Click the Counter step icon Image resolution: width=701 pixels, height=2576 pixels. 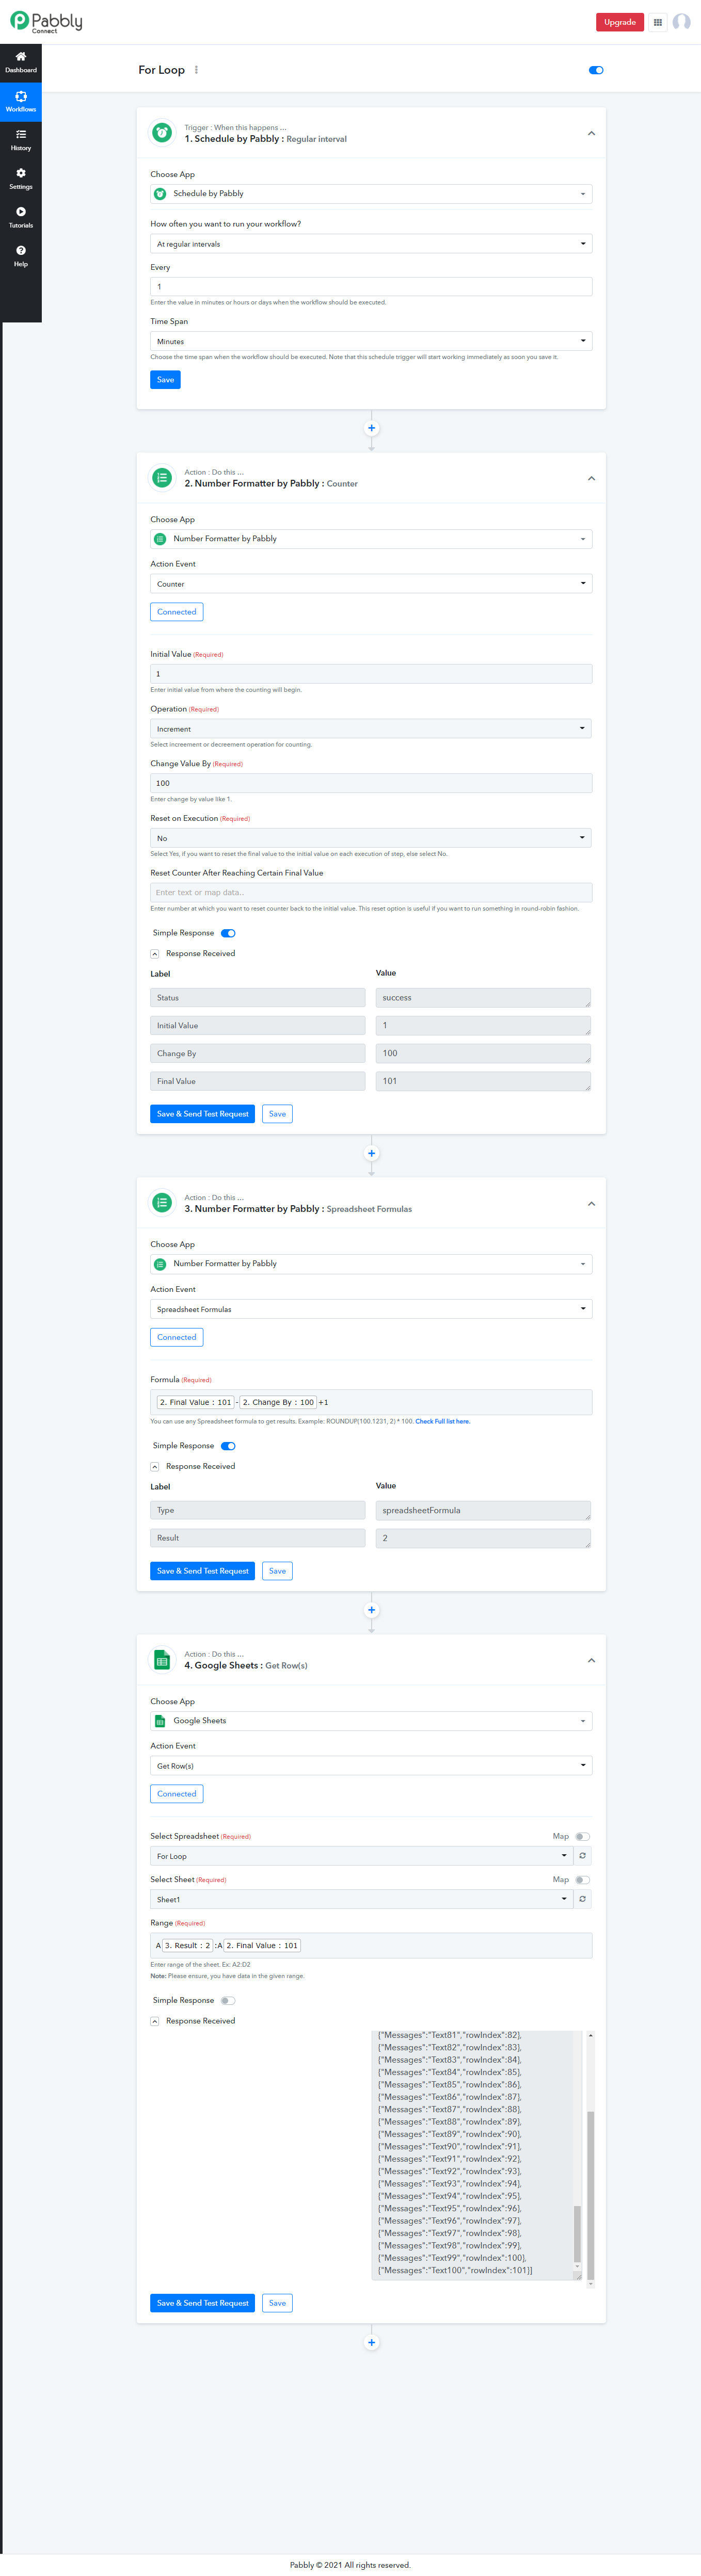[162, 478]
